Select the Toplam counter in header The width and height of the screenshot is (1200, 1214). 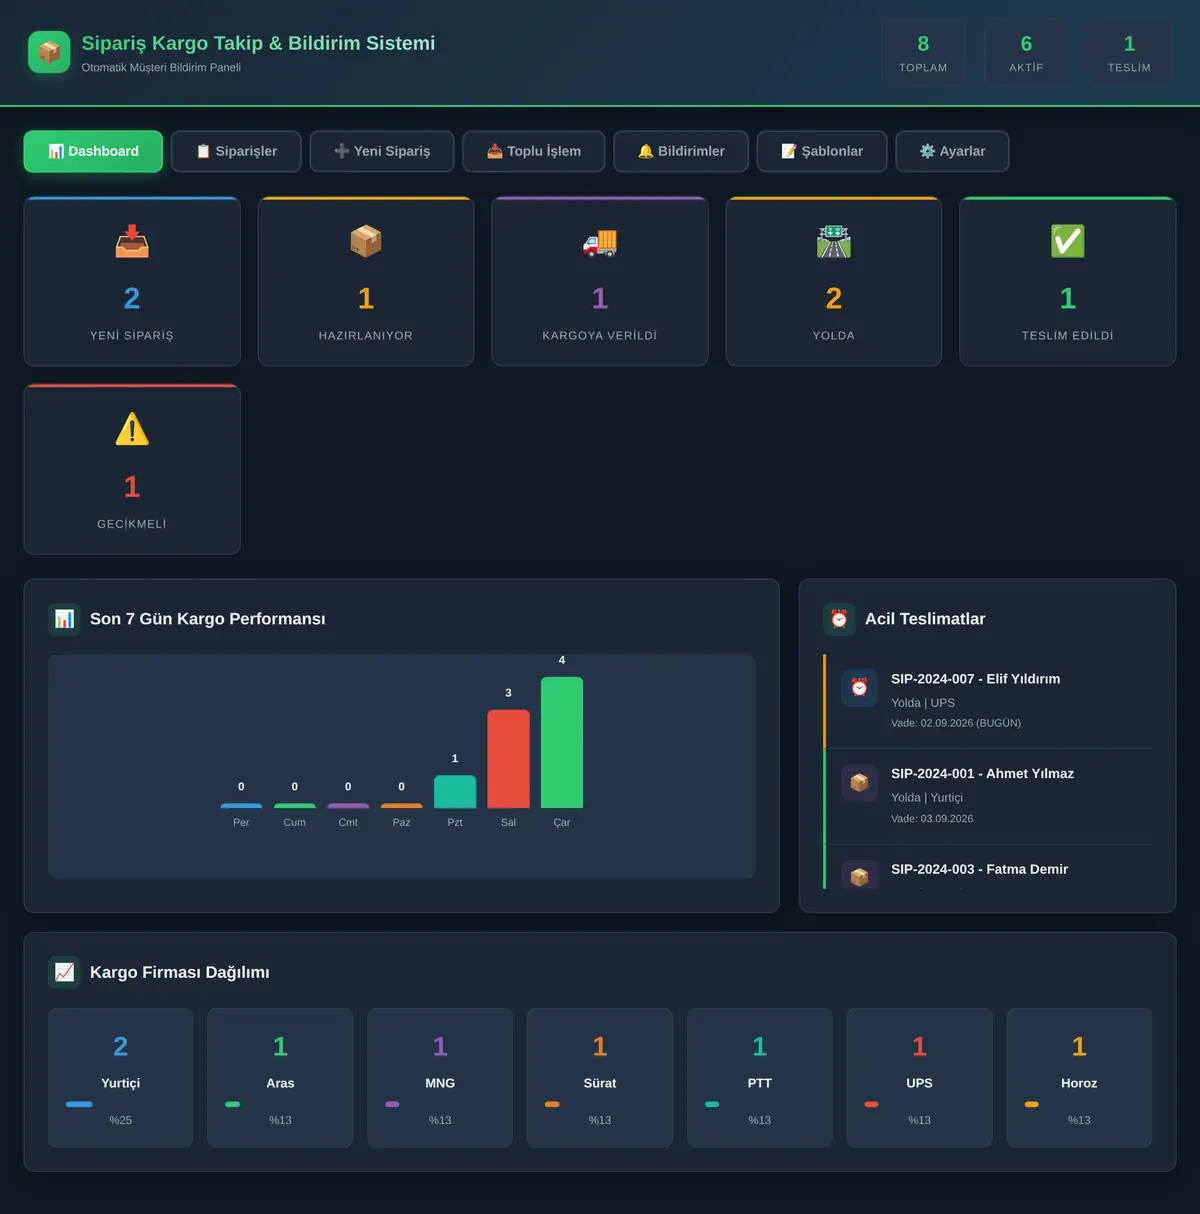tap(923, 53)
